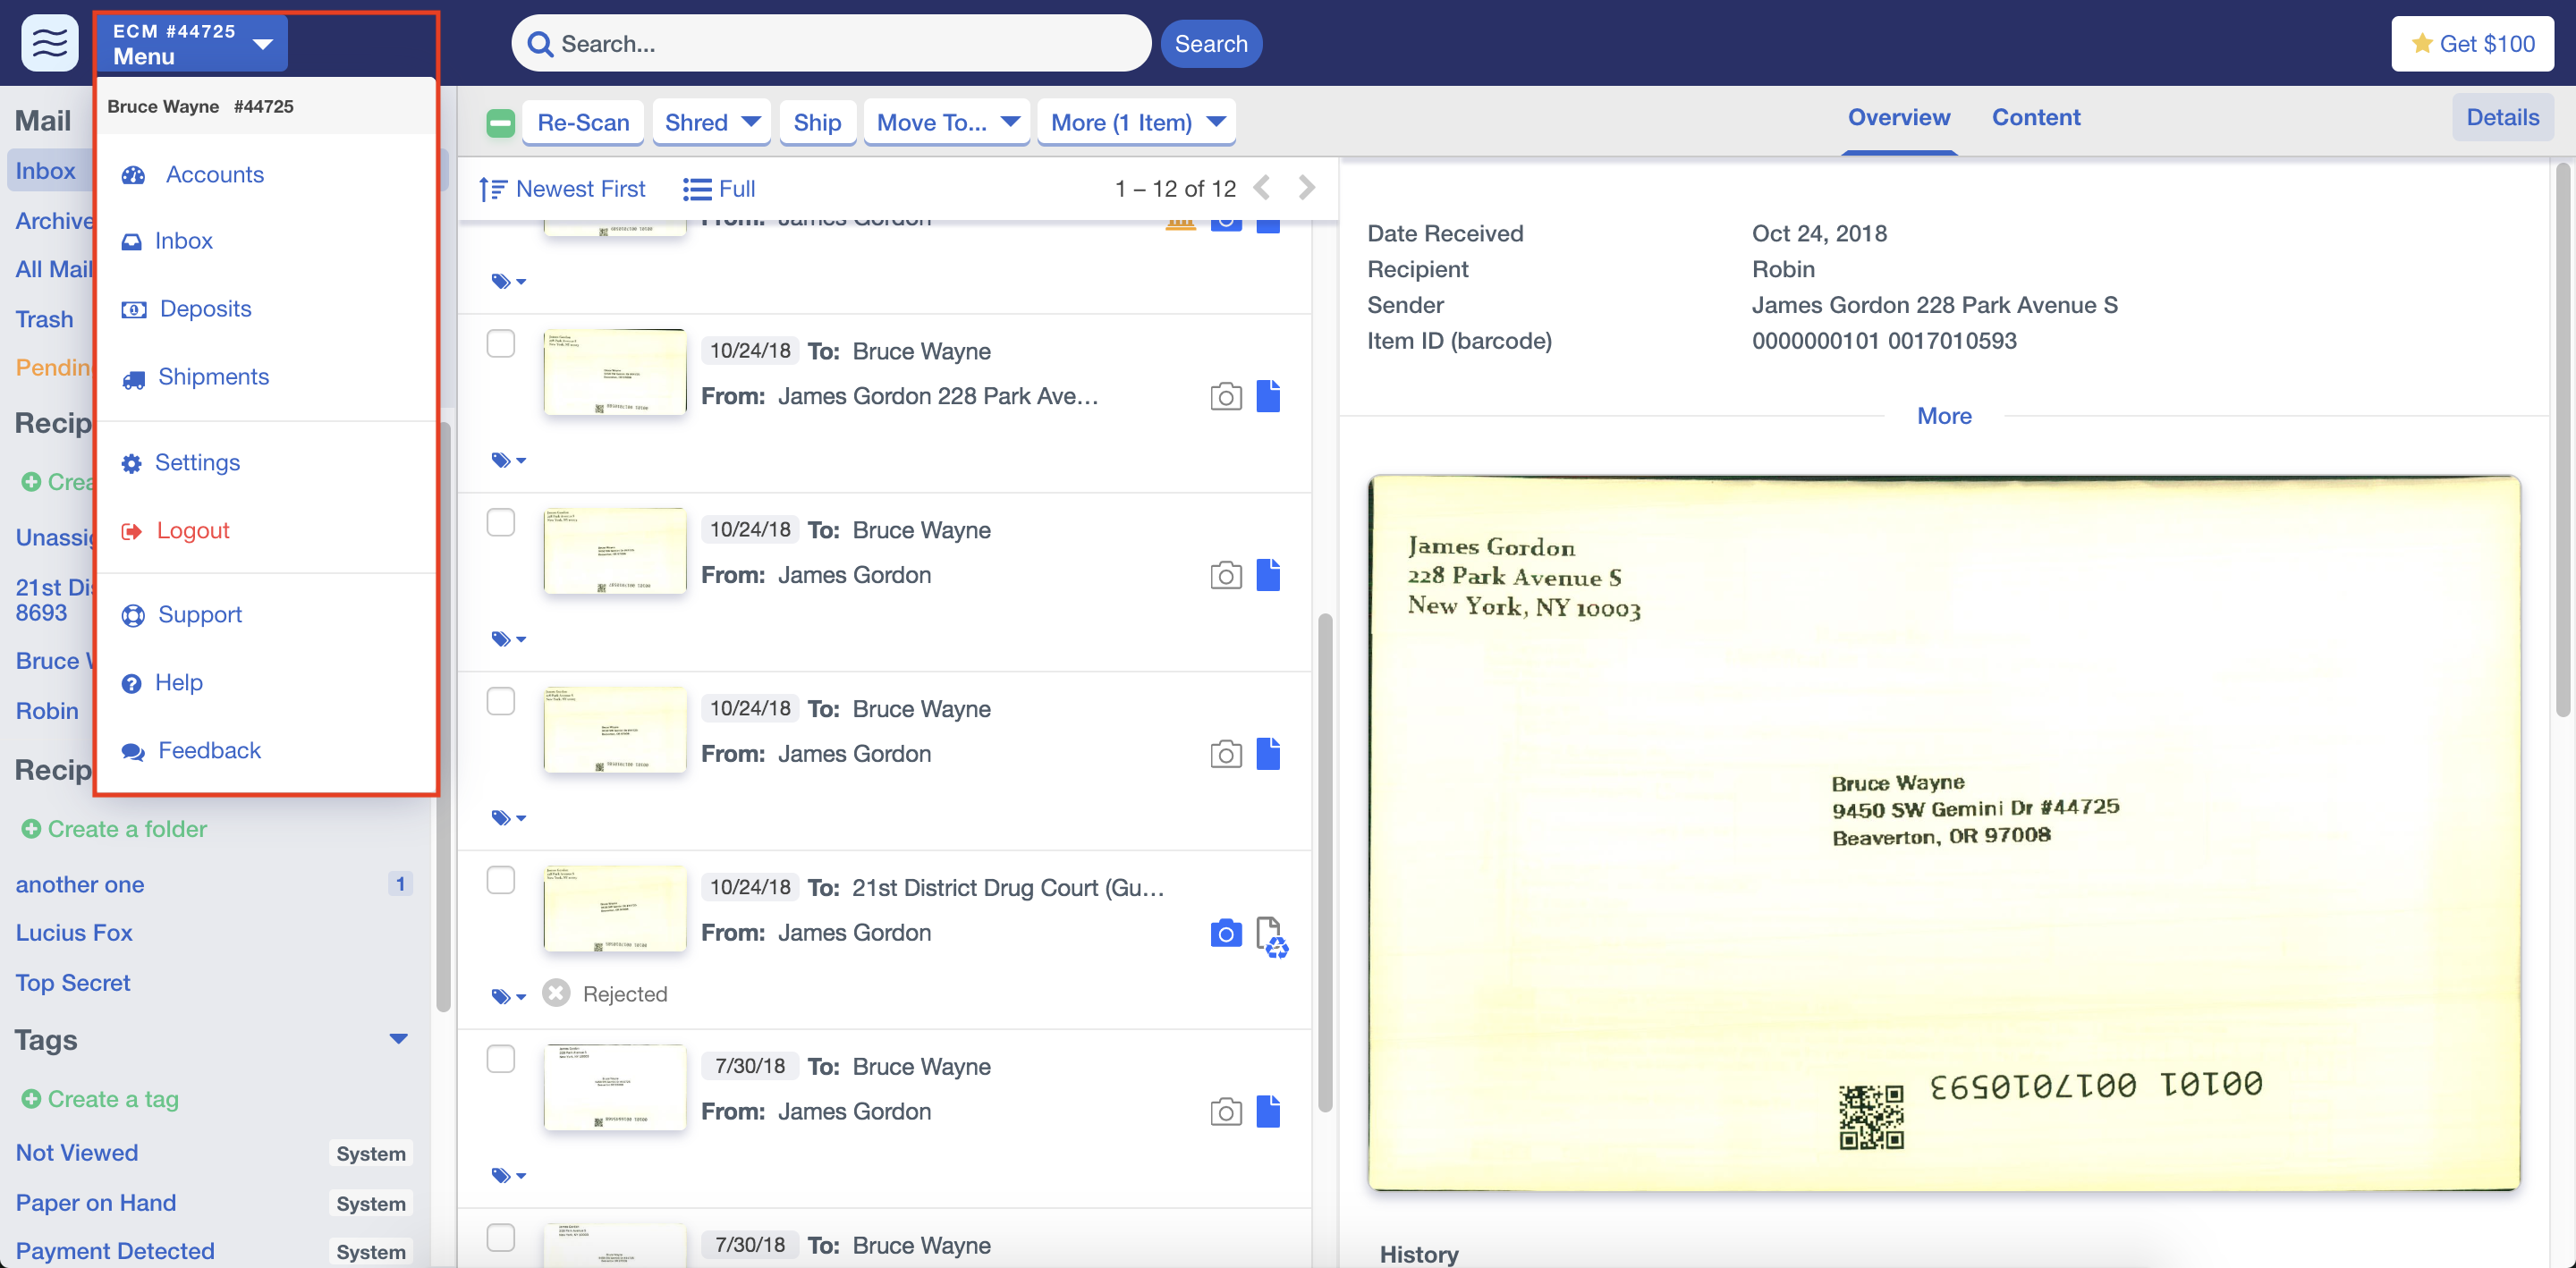Expand More item details link

1943,417
